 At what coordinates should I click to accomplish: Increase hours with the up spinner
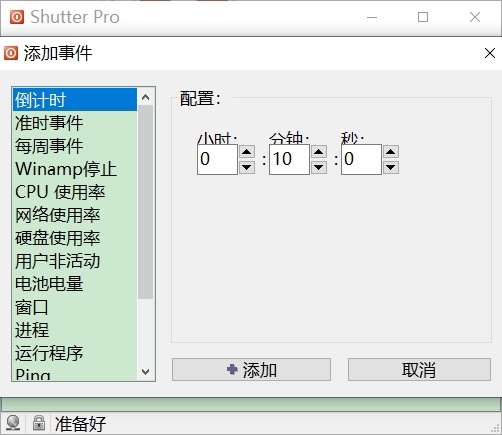pos(247,152)
